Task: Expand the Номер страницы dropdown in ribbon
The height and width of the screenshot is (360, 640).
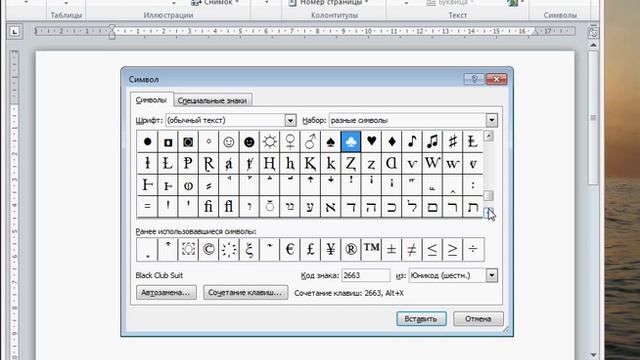Action: (x=366, y=2)
